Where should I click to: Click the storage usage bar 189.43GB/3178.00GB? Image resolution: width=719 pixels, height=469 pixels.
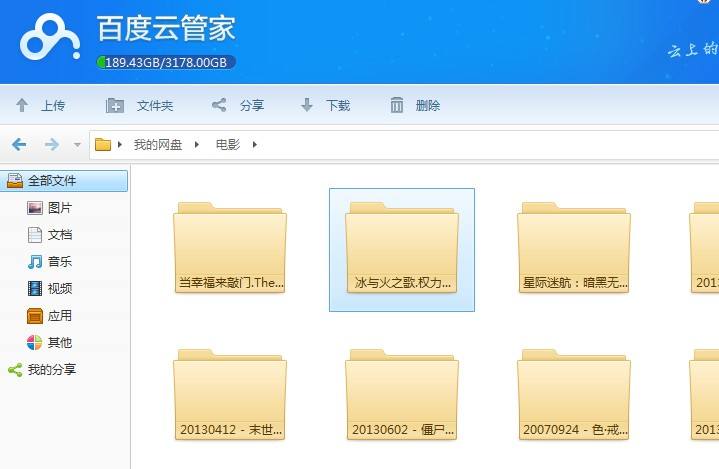167,63
